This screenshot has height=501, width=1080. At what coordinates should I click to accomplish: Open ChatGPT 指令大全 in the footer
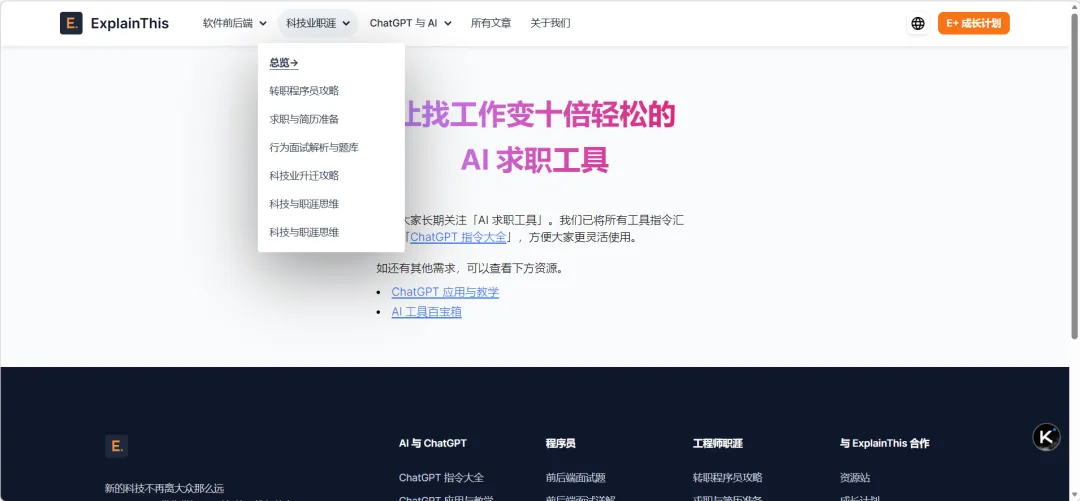pos(442,478)
